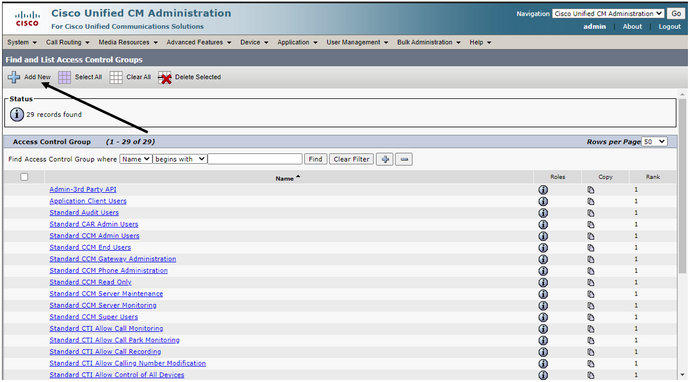Open the User Management menu
This screenshot has height=382, width=690.
pyautogui.click(x=357, y=42)
